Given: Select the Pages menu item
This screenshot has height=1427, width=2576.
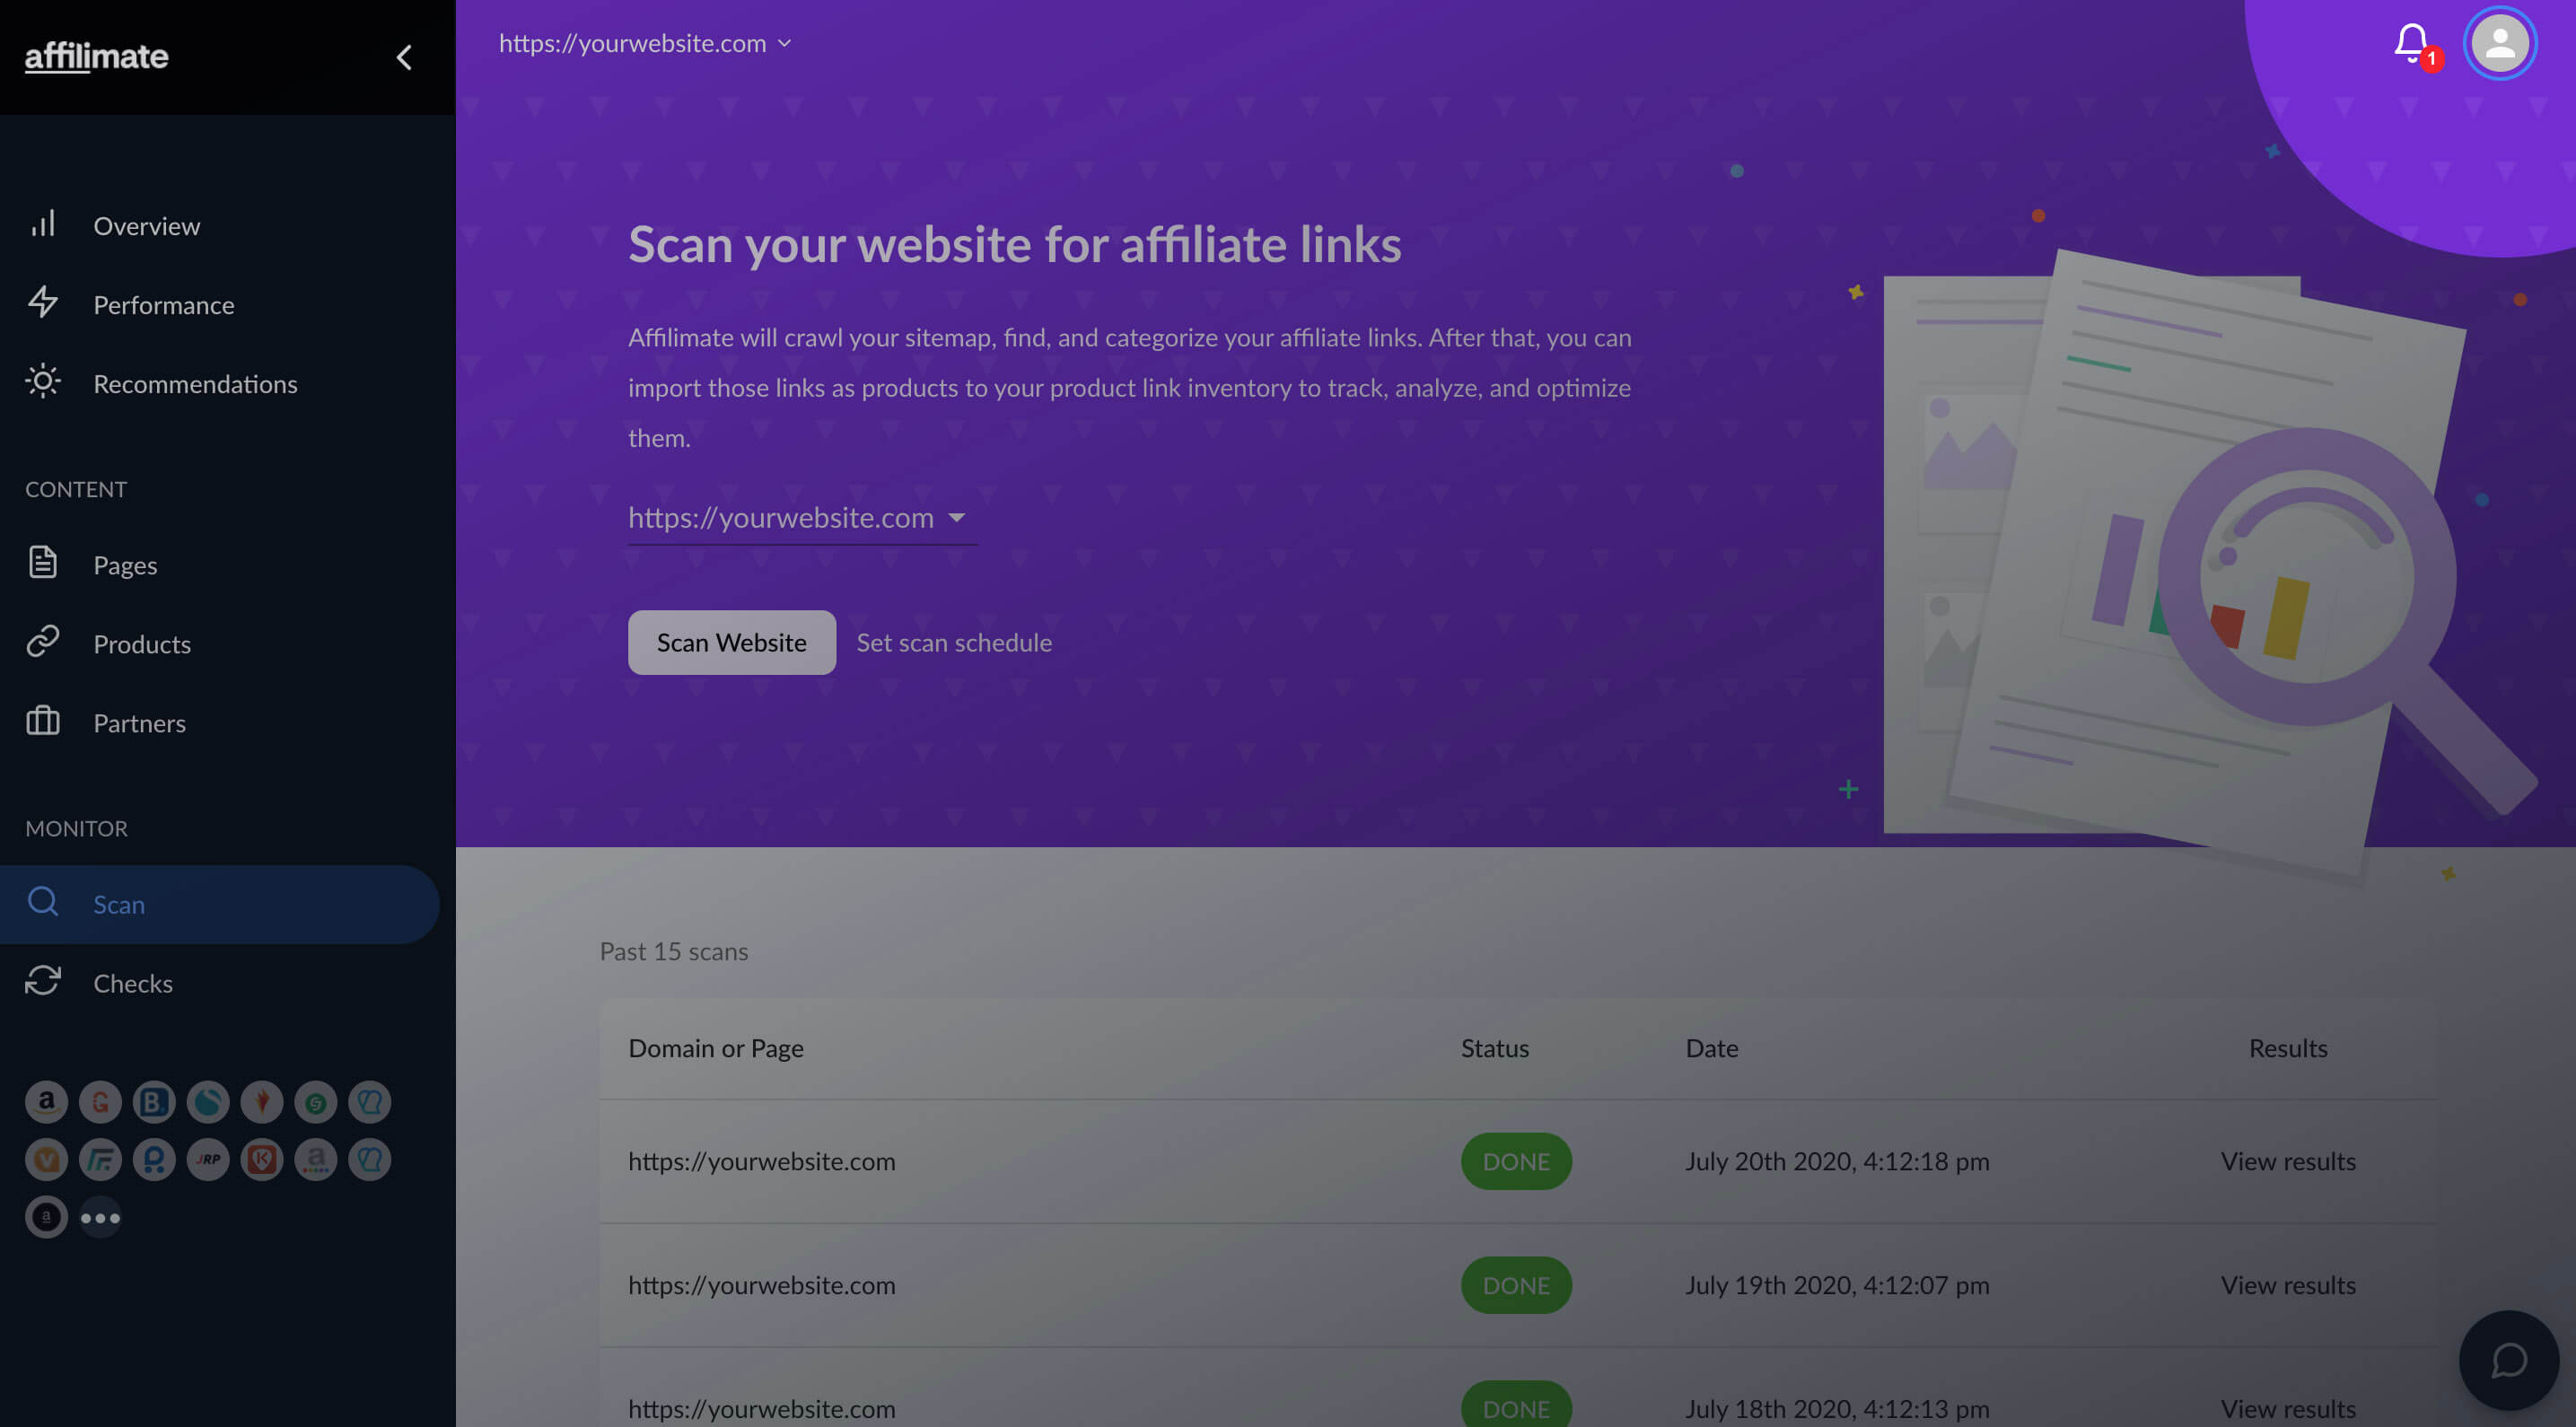Looking at the screenshot, I should (x=125, y=565).
